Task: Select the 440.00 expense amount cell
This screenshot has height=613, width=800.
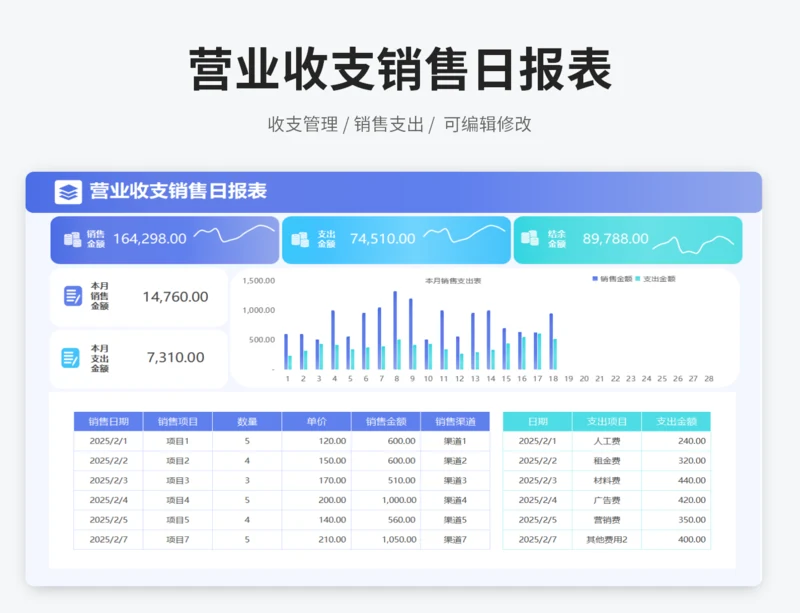Action: [x=676, y=480]
